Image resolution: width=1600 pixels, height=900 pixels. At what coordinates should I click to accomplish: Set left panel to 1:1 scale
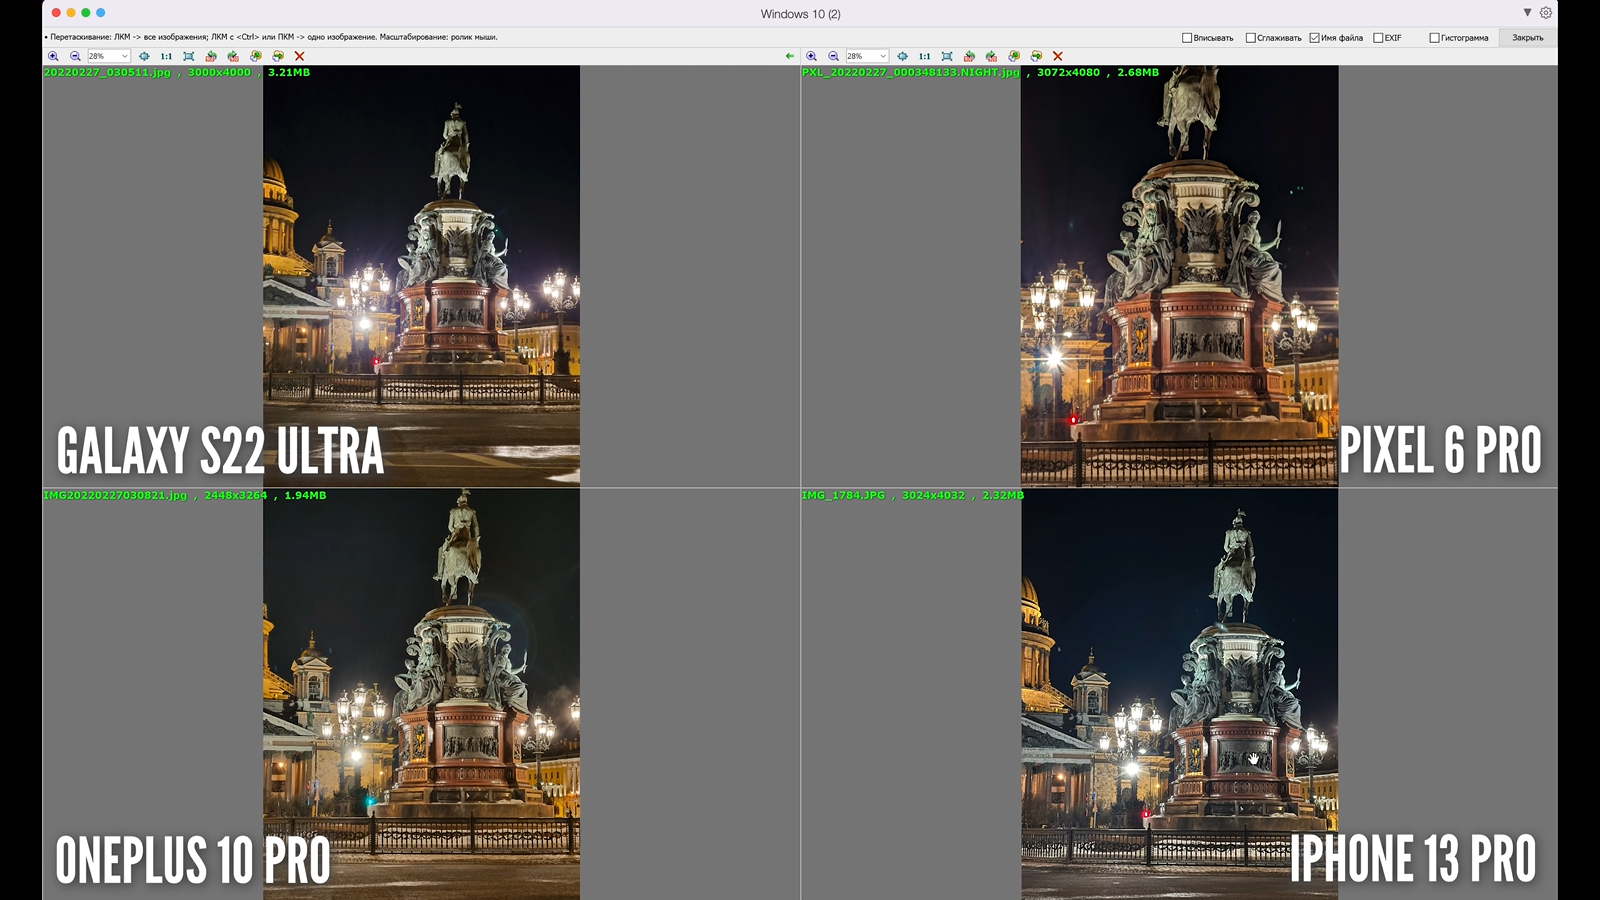pyautogui.click(x=166, y=56)
